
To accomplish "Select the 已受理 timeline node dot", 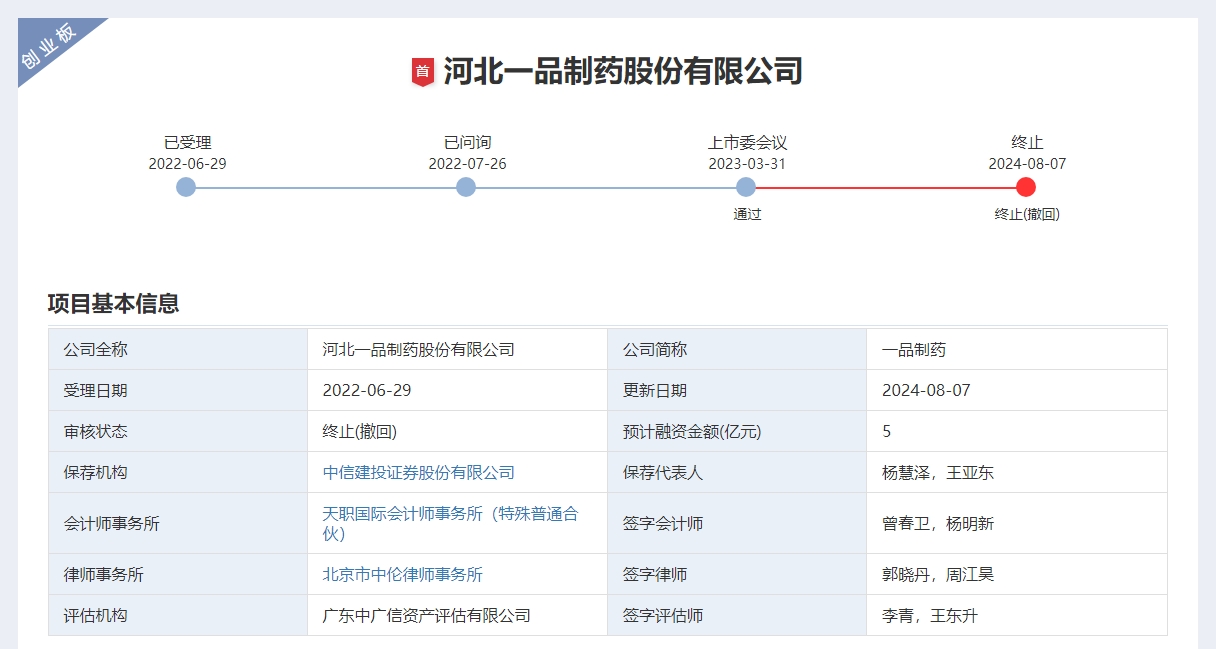I will (186, 187).
